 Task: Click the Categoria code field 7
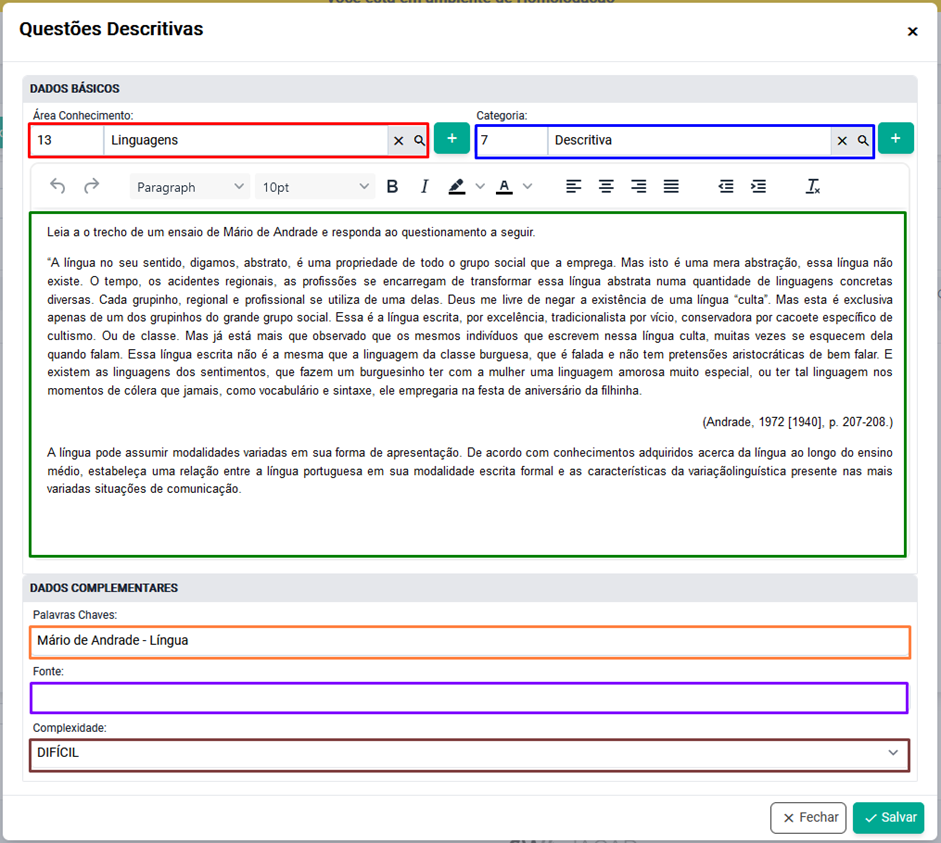point(511,140)
